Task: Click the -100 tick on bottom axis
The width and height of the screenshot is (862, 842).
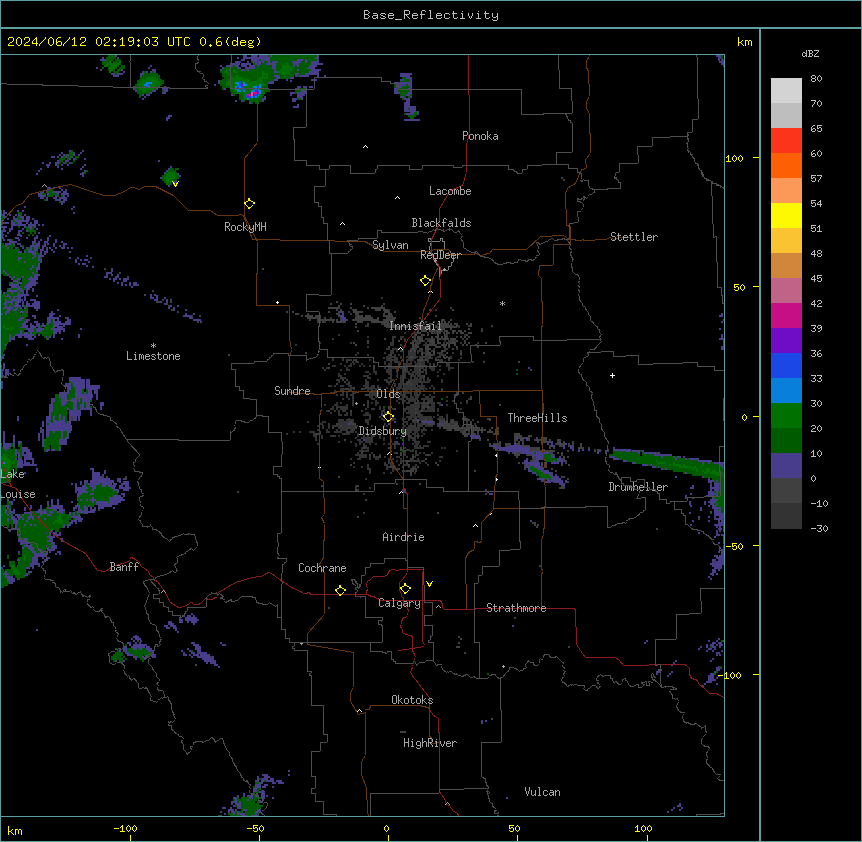Action: pyautogui.click(x=125, y=829)
